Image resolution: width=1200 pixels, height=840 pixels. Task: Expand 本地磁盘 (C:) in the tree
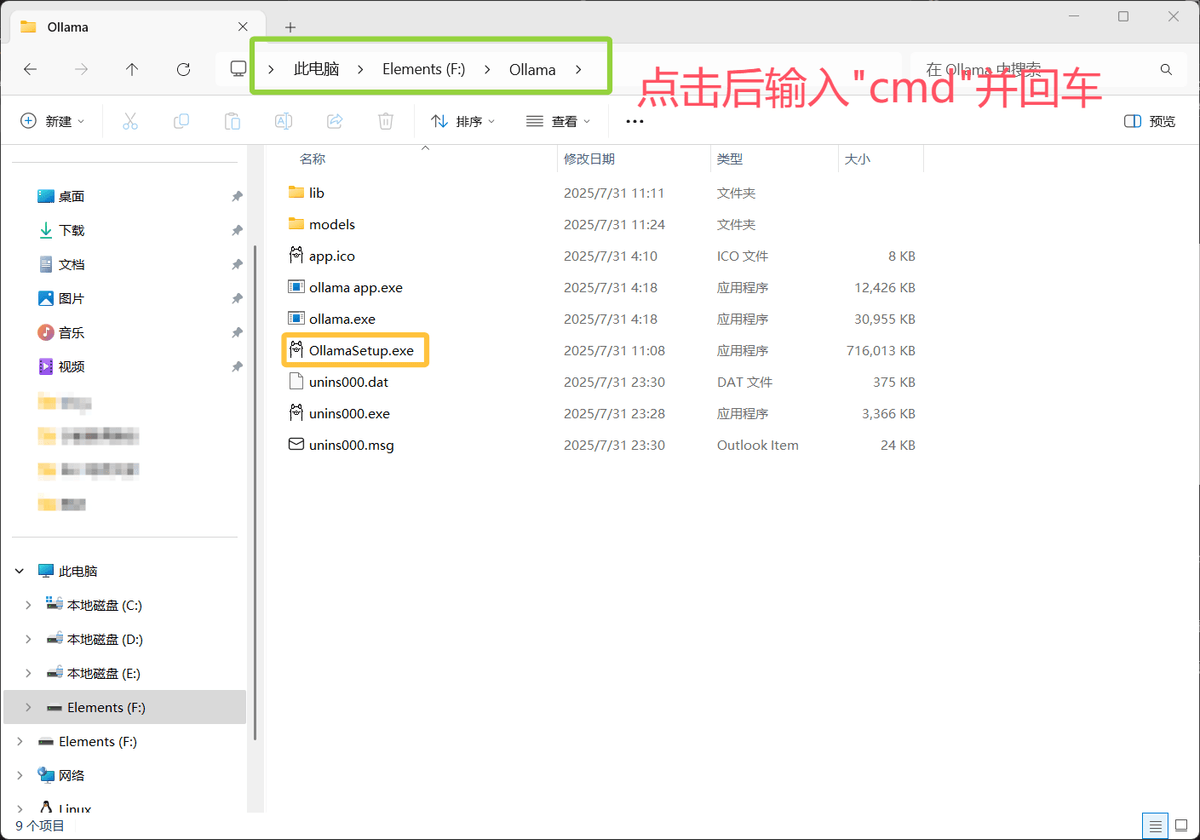coord(28,605)
